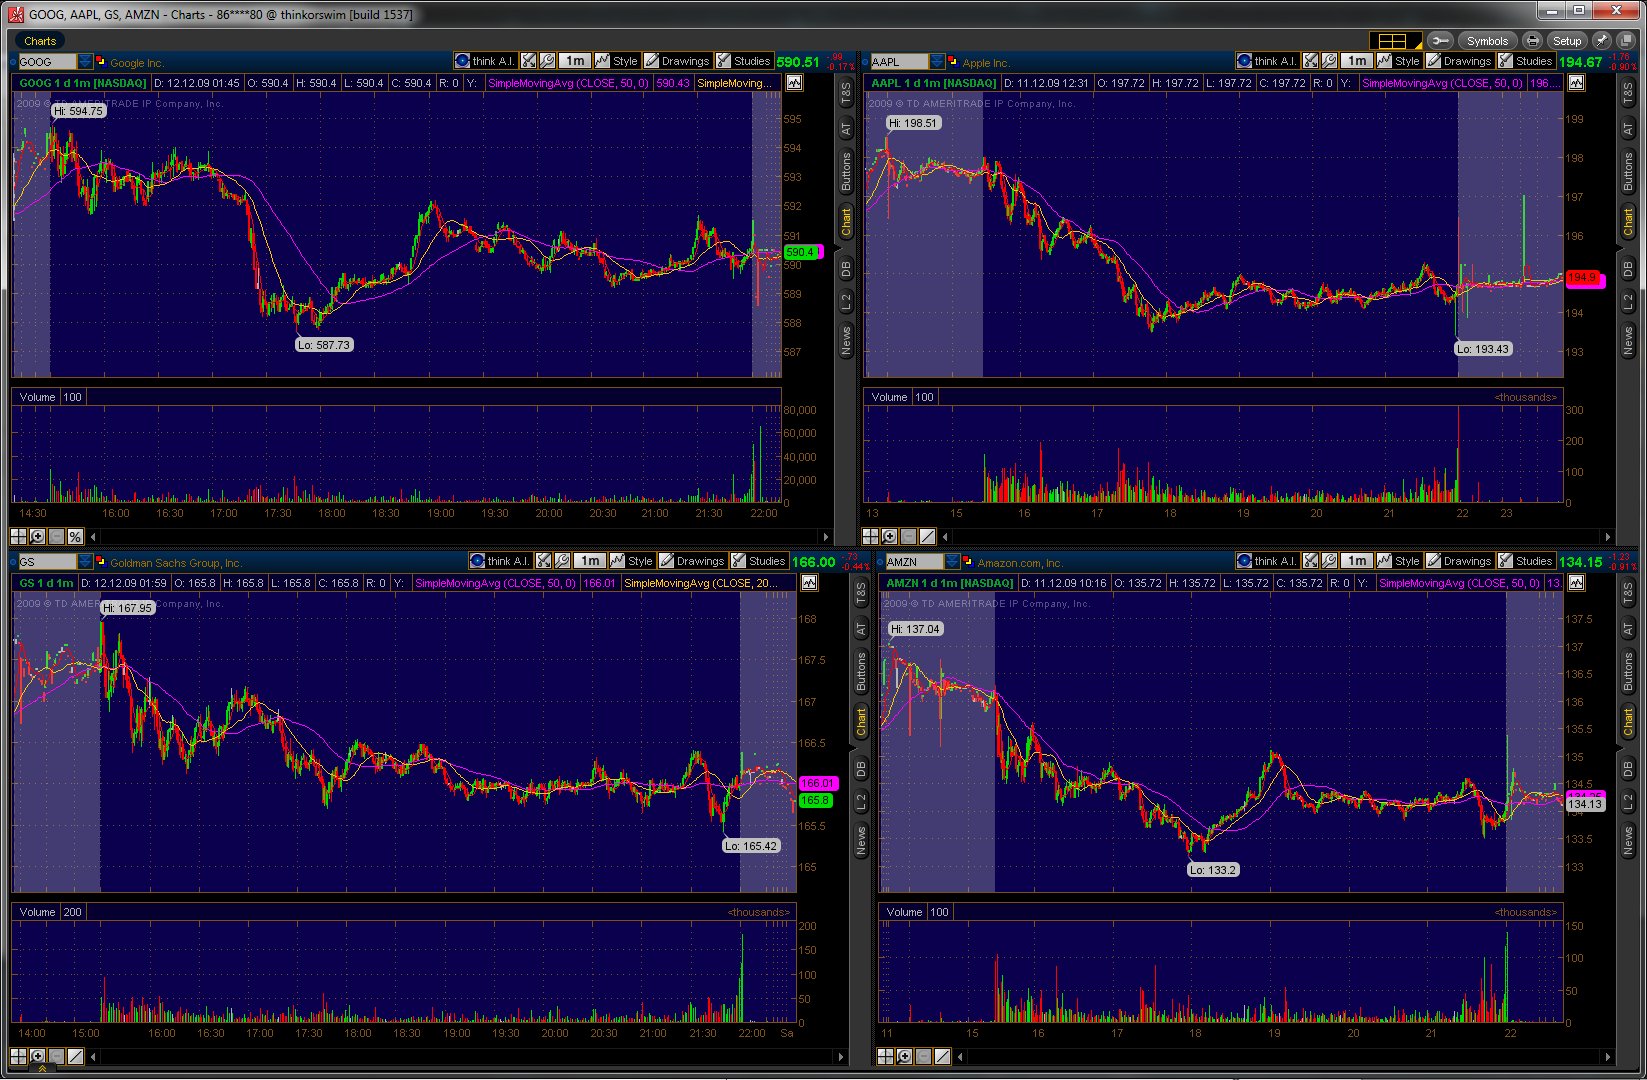Expand the AMZN symbol dropdown arrow

tap(953, 562)
